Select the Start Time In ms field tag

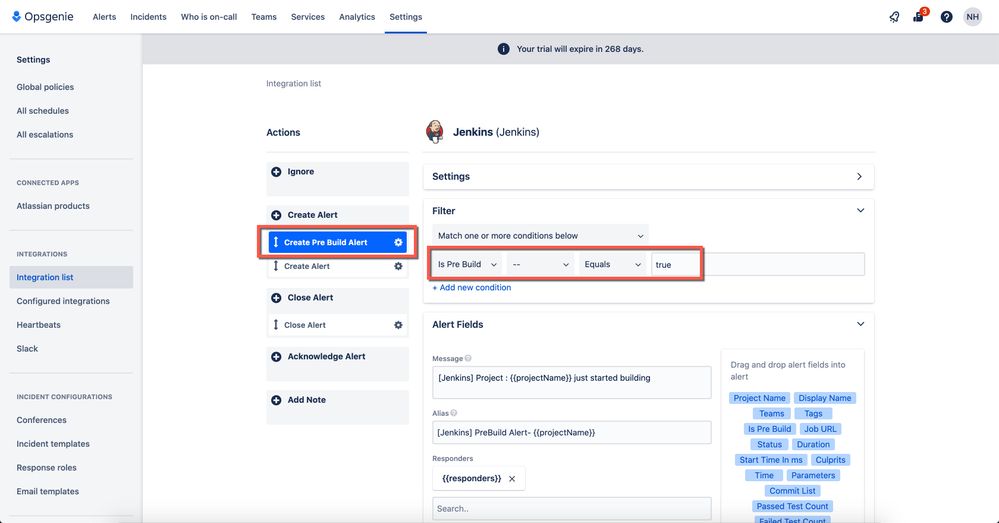pos(771,460)
